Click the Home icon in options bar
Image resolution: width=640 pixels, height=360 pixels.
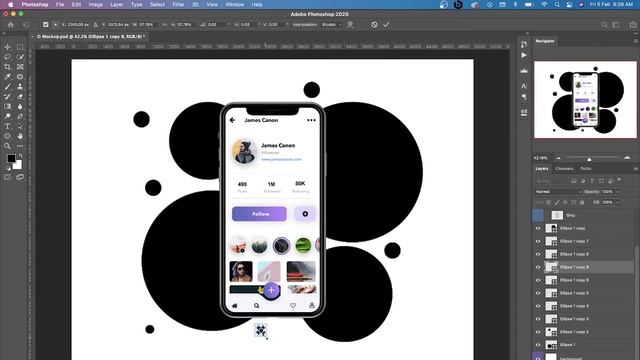[x=11, y=25]
